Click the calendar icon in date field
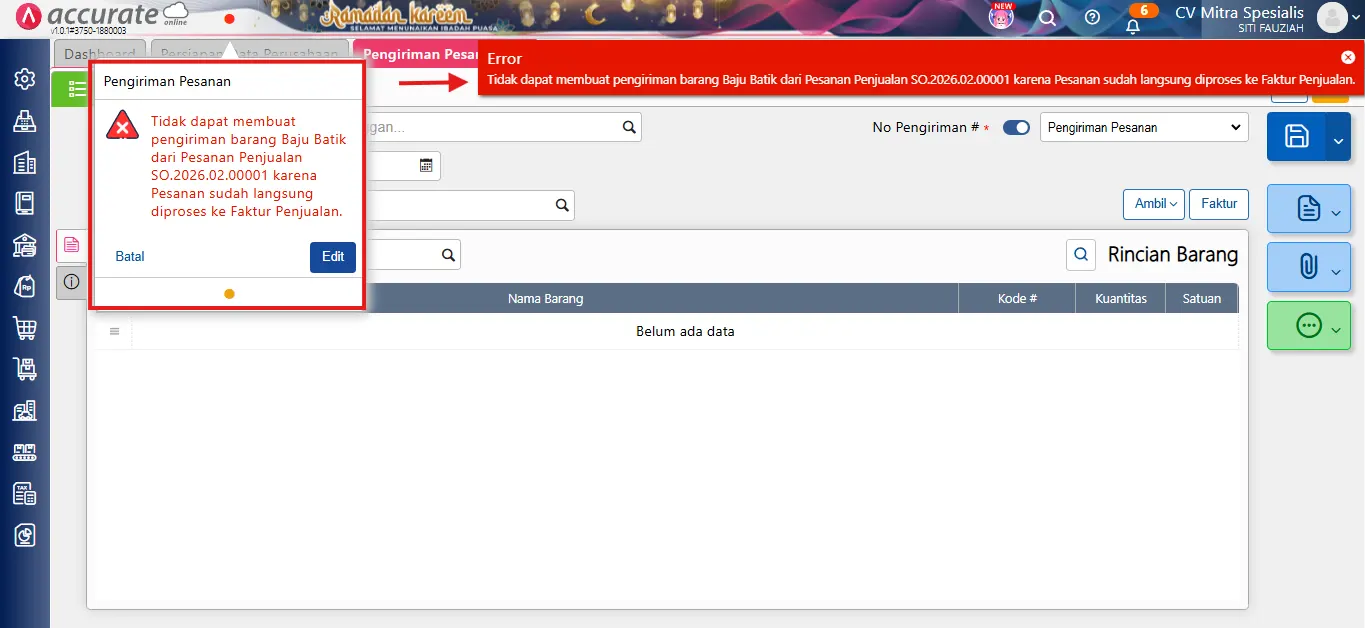Screen dimensions: 1365x628 426,166
